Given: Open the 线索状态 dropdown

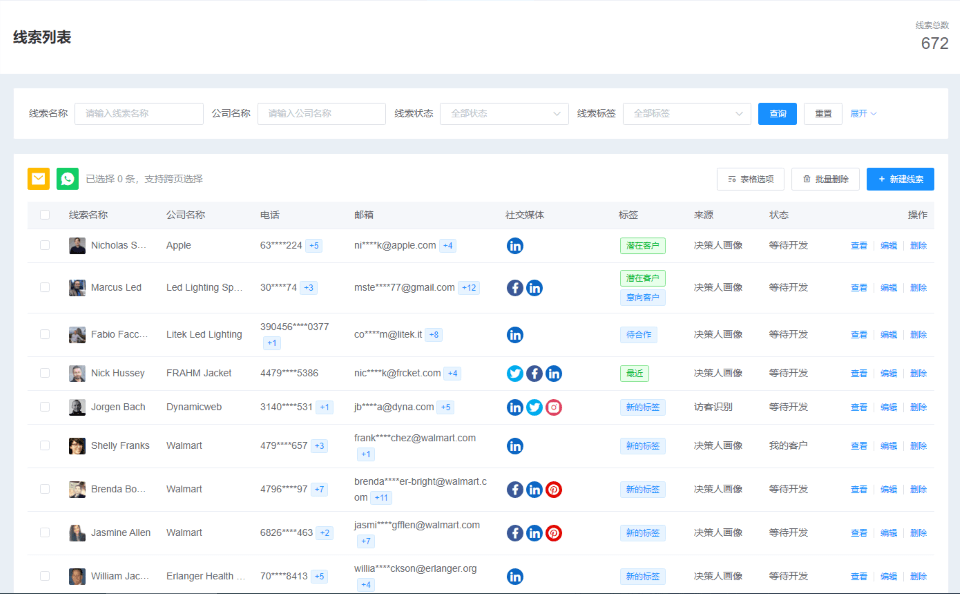Looking at the screenshot, I should tap(504, 114).
